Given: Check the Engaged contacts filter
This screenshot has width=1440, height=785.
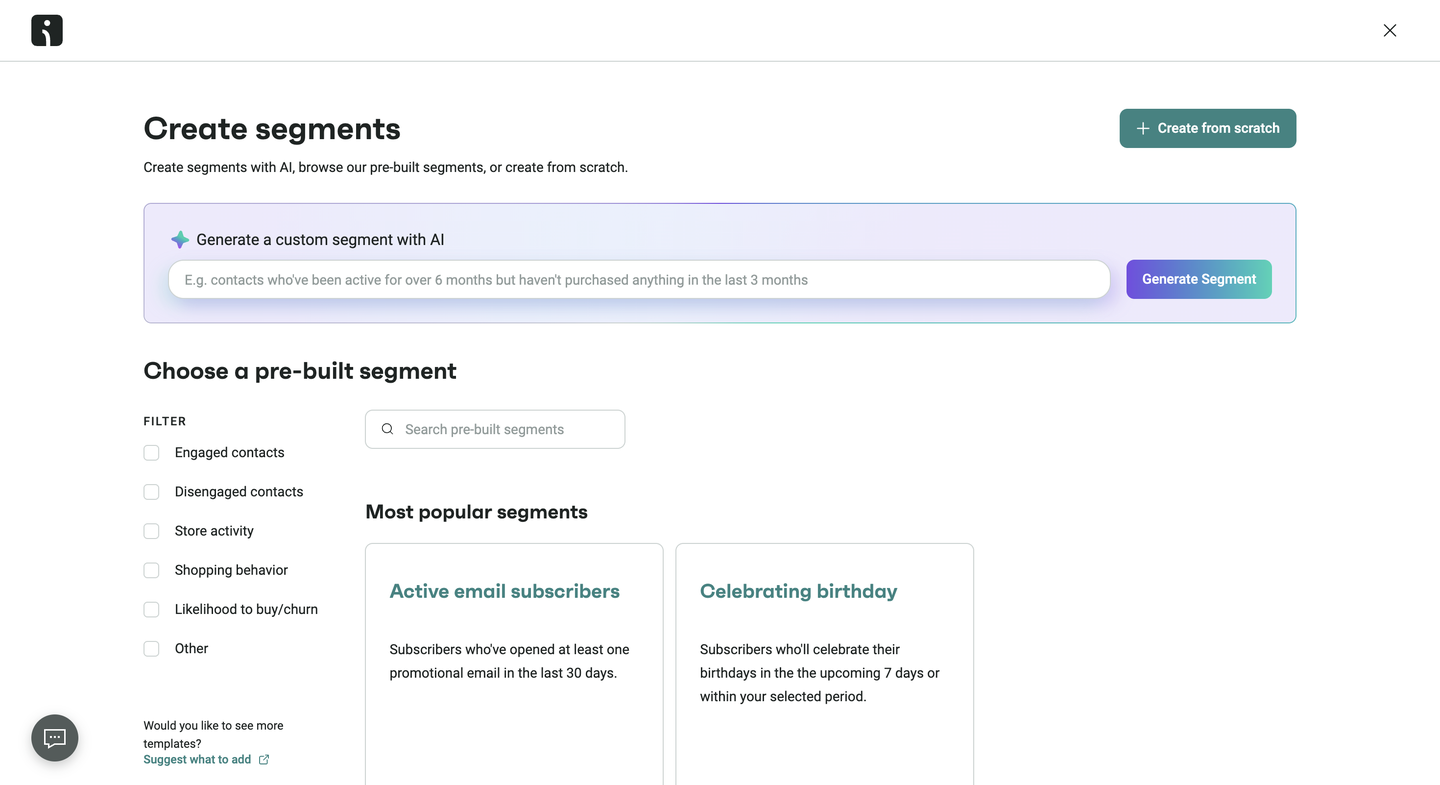Looking at the screenshot, I should [152, 453].
